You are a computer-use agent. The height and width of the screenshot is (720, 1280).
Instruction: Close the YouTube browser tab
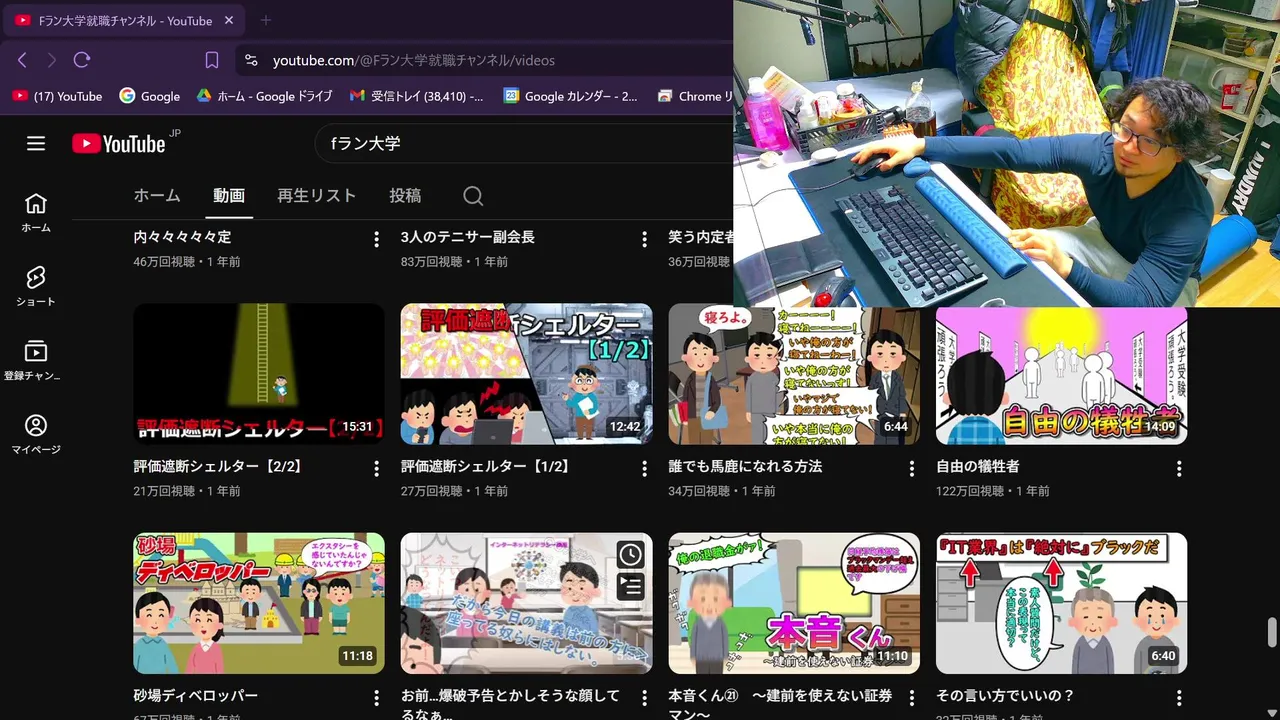click(x=229, y=20)
